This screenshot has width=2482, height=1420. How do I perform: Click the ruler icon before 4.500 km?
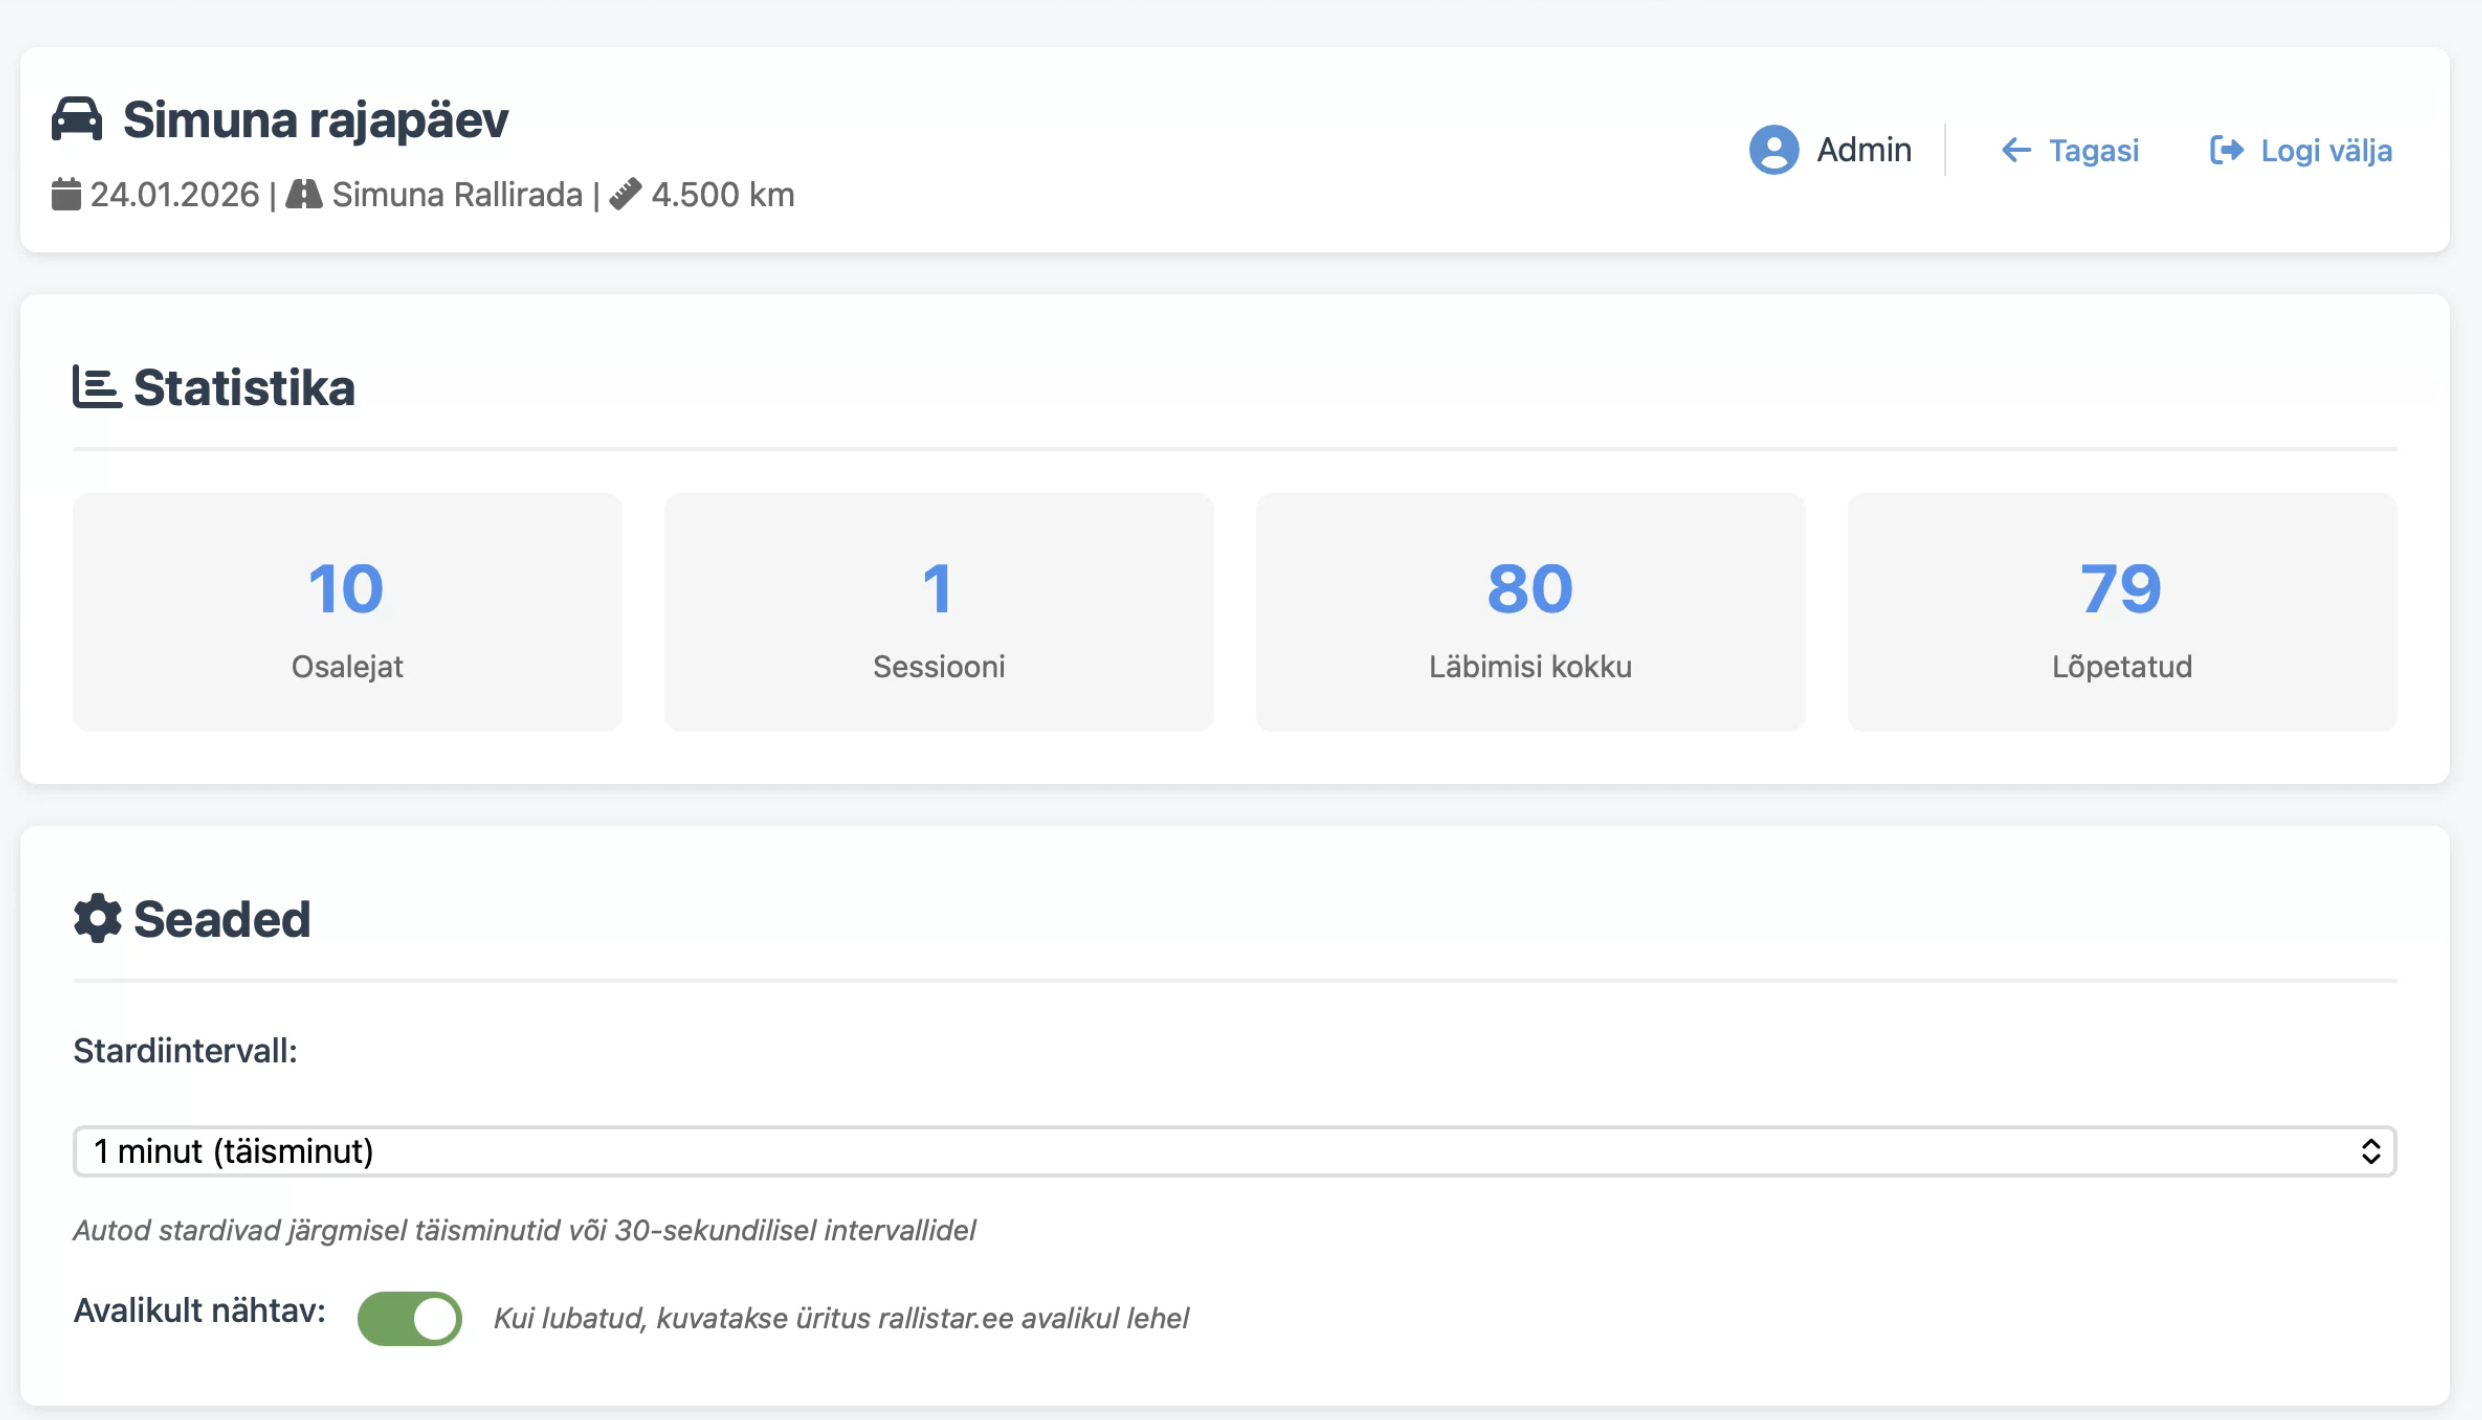pyautogui.click(x=626, y=194)
